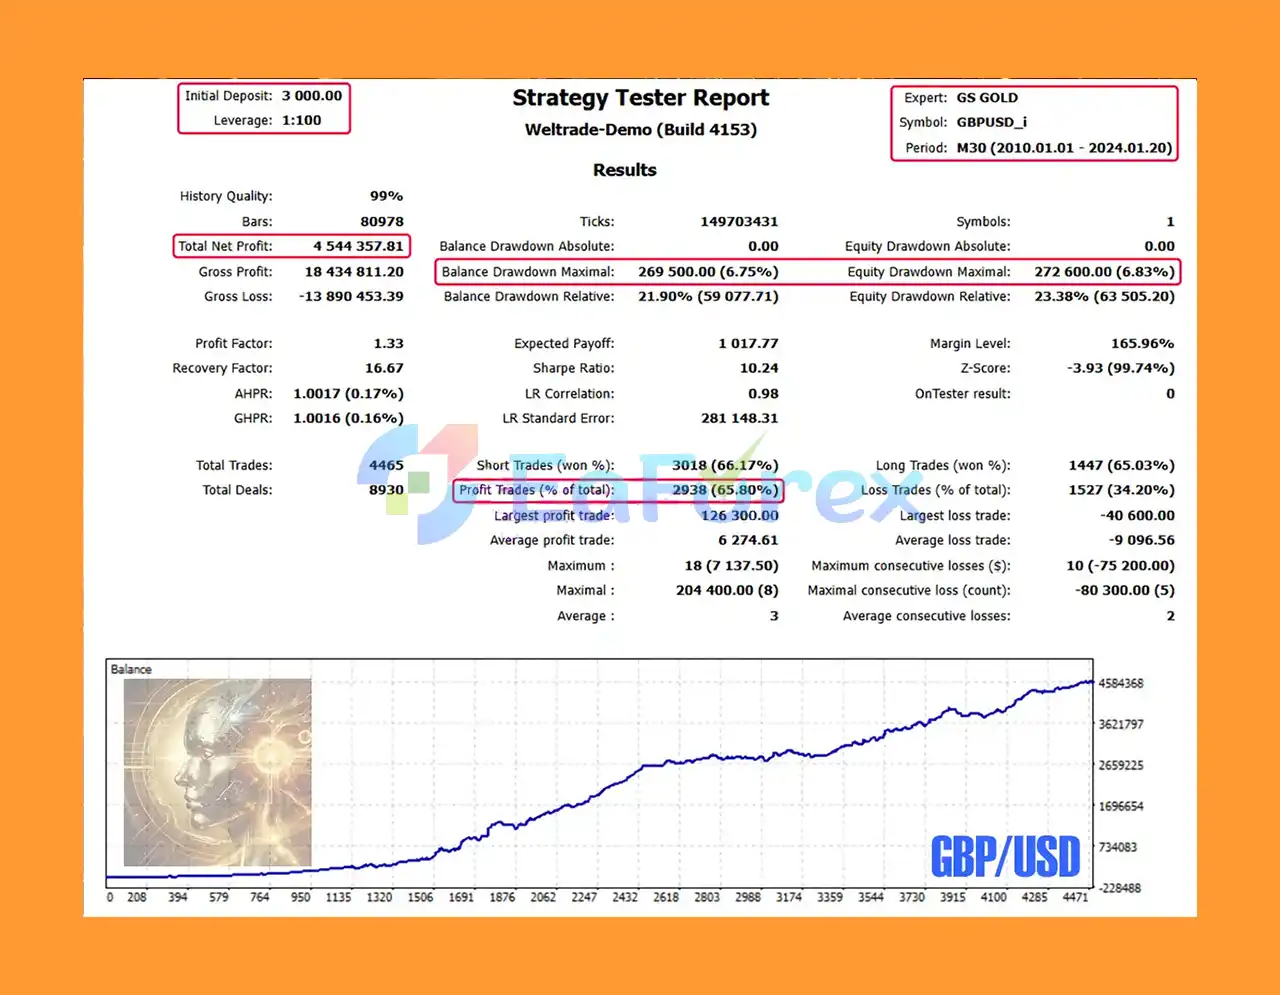1280x995 pixels.
Task: Click the Profit Factor value 1.33
Action: pos(388,343)
